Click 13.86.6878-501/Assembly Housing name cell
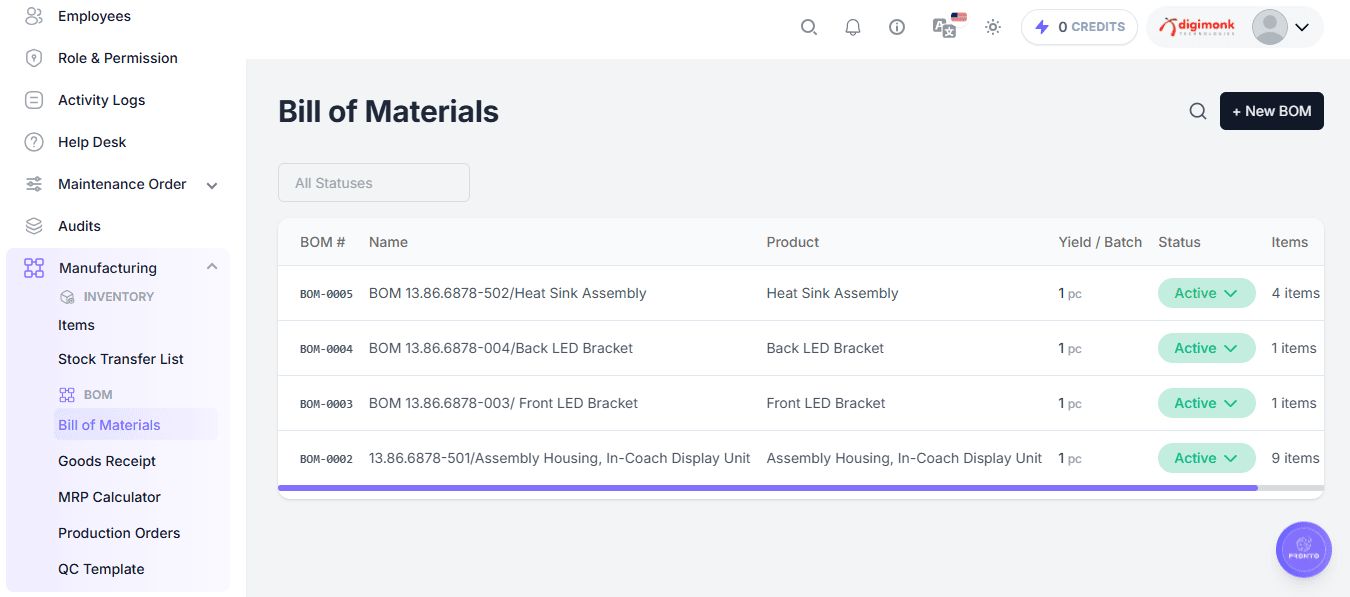This screenshot has height=597, width=1350. [559, 458]
